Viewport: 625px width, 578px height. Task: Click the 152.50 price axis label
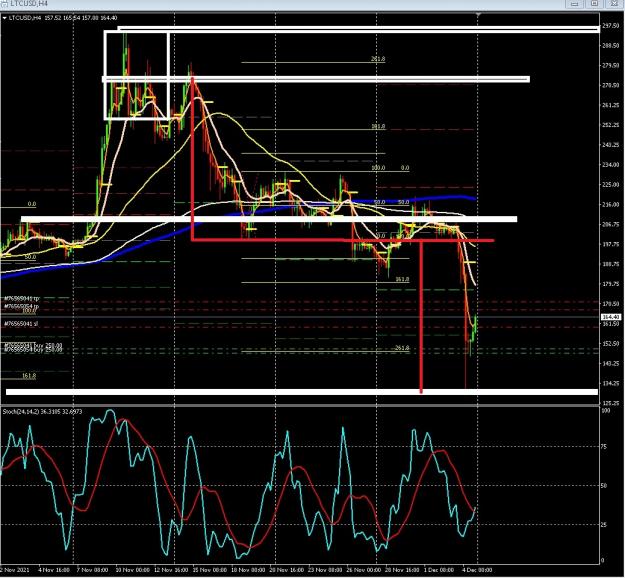(x=611, y=344)
